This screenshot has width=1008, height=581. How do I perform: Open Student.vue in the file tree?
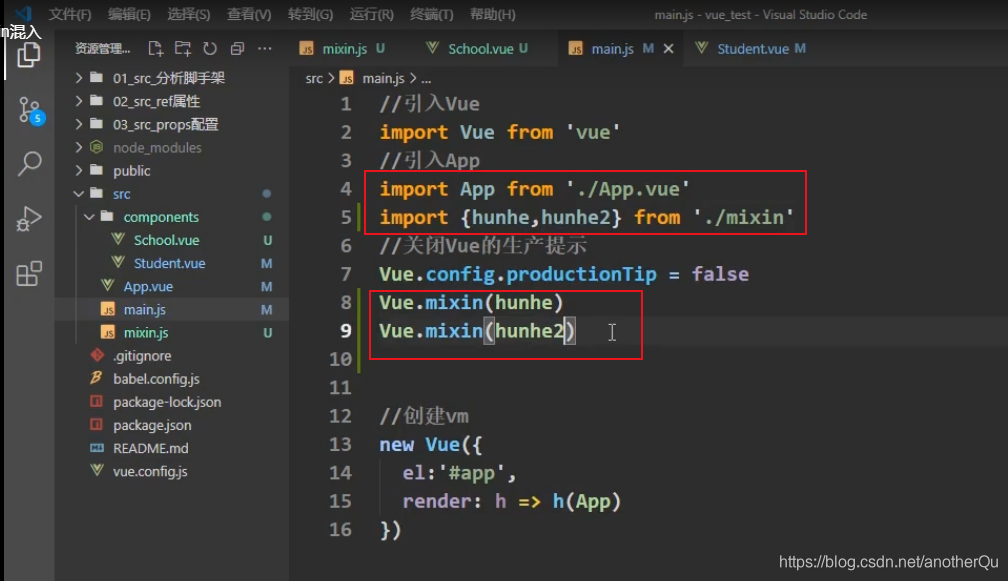[172, 264]
